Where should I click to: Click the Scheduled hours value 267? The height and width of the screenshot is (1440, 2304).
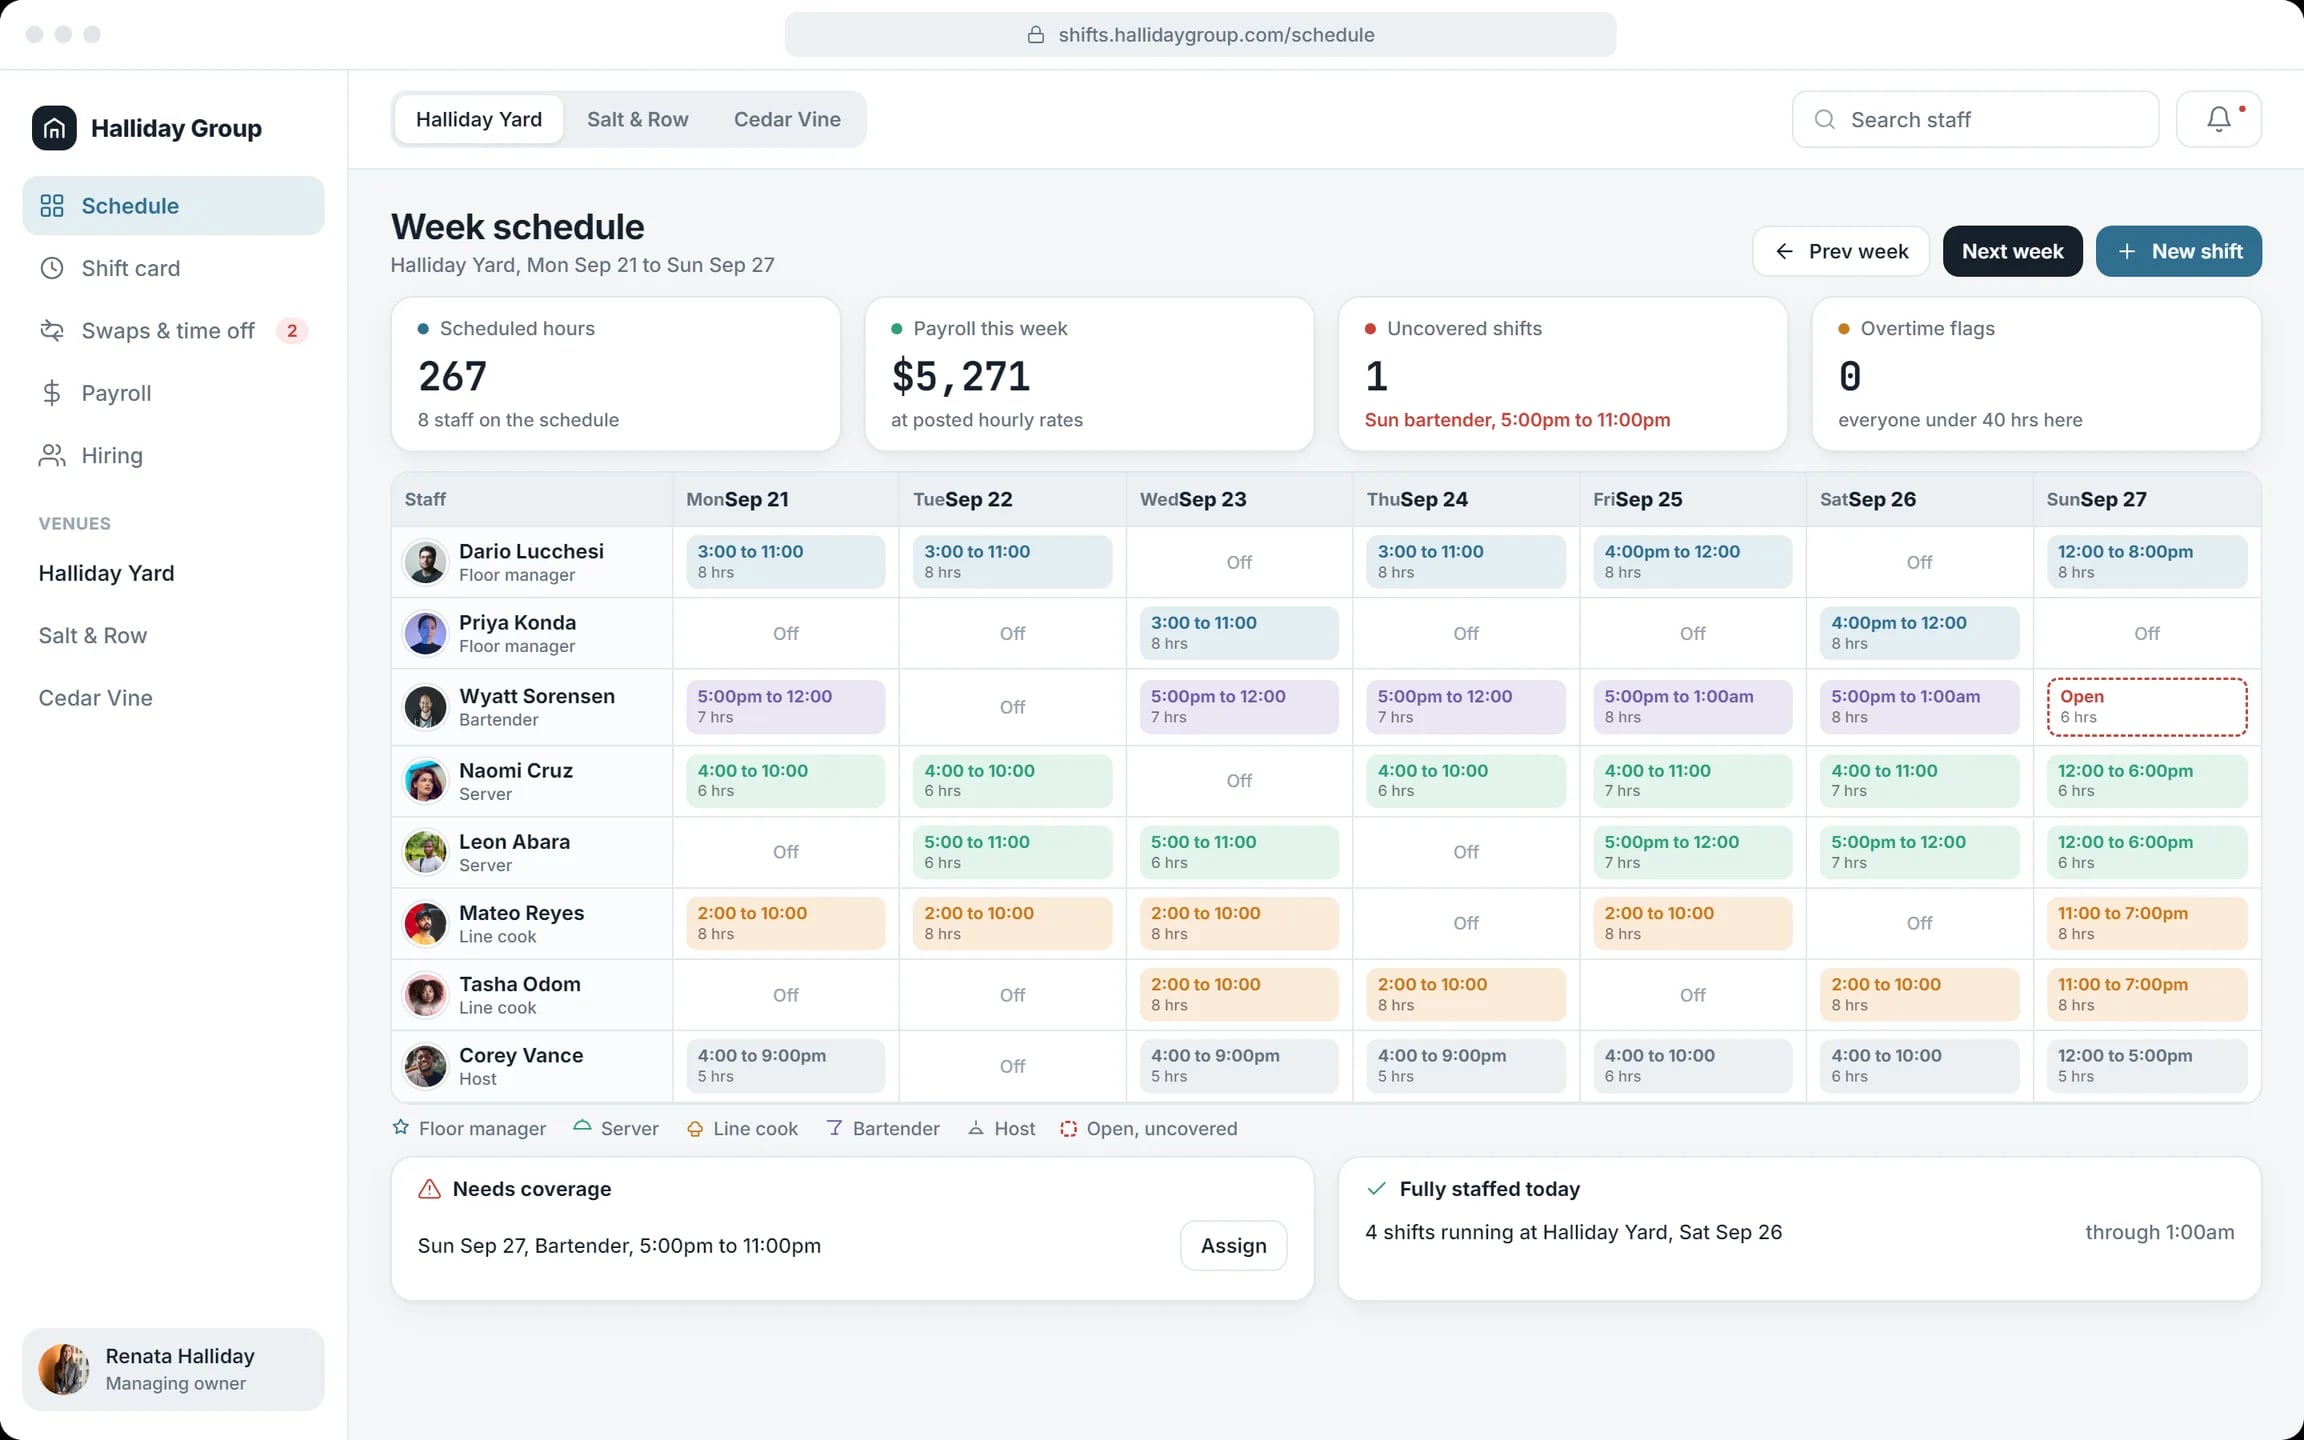(453, 376)
